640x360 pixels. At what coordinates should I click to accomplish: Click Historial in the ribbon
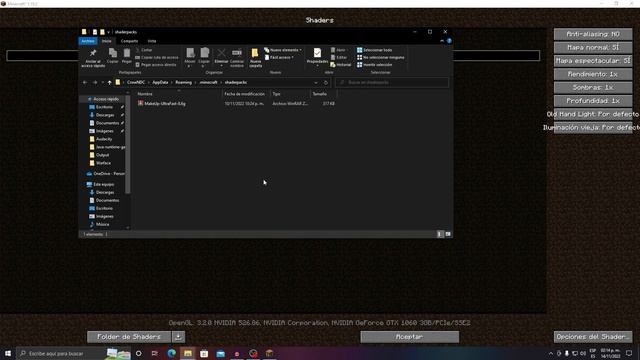[x=340, y=64]
